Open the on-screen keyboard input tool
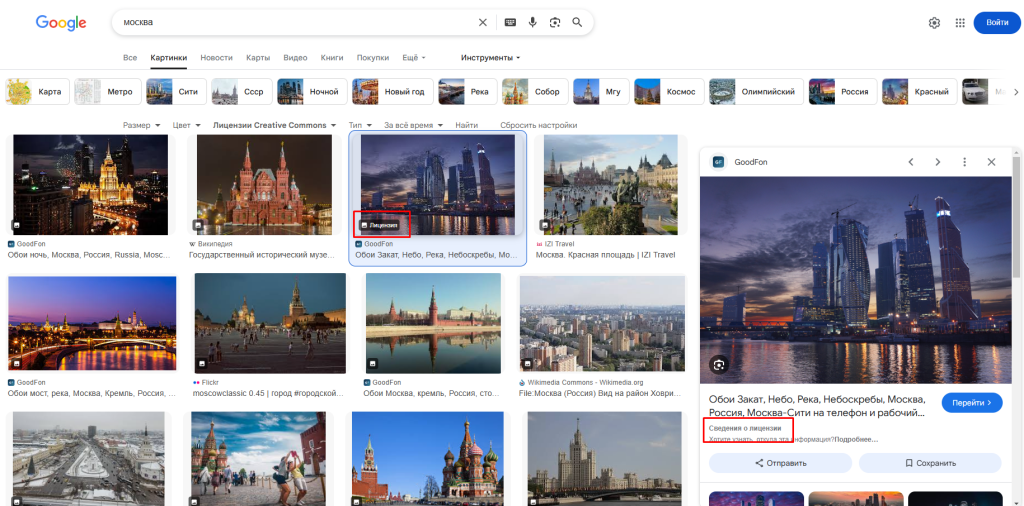 [510, 22]
